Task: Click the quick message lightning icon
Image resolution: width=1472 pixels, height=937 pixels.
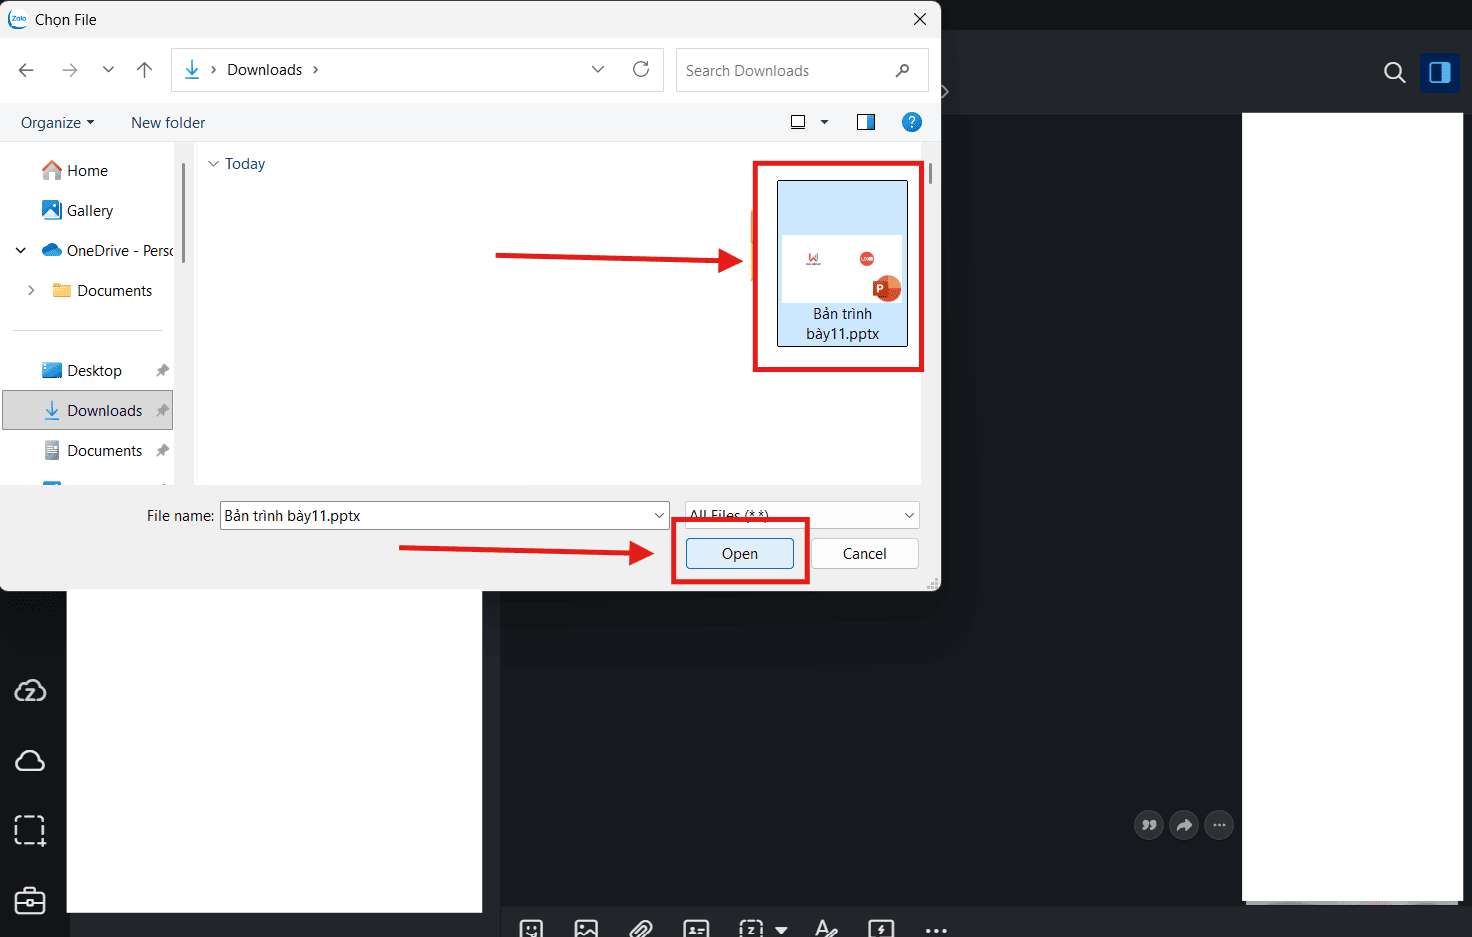Action: [x=881, y=927]
